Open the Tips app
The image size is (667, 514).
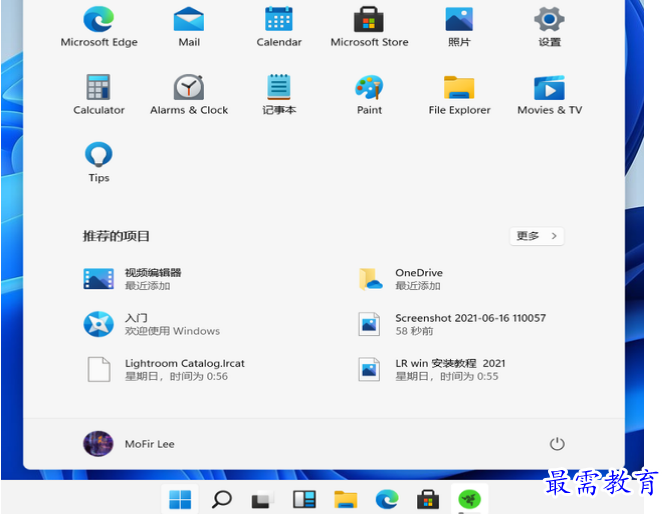point(99,162)
